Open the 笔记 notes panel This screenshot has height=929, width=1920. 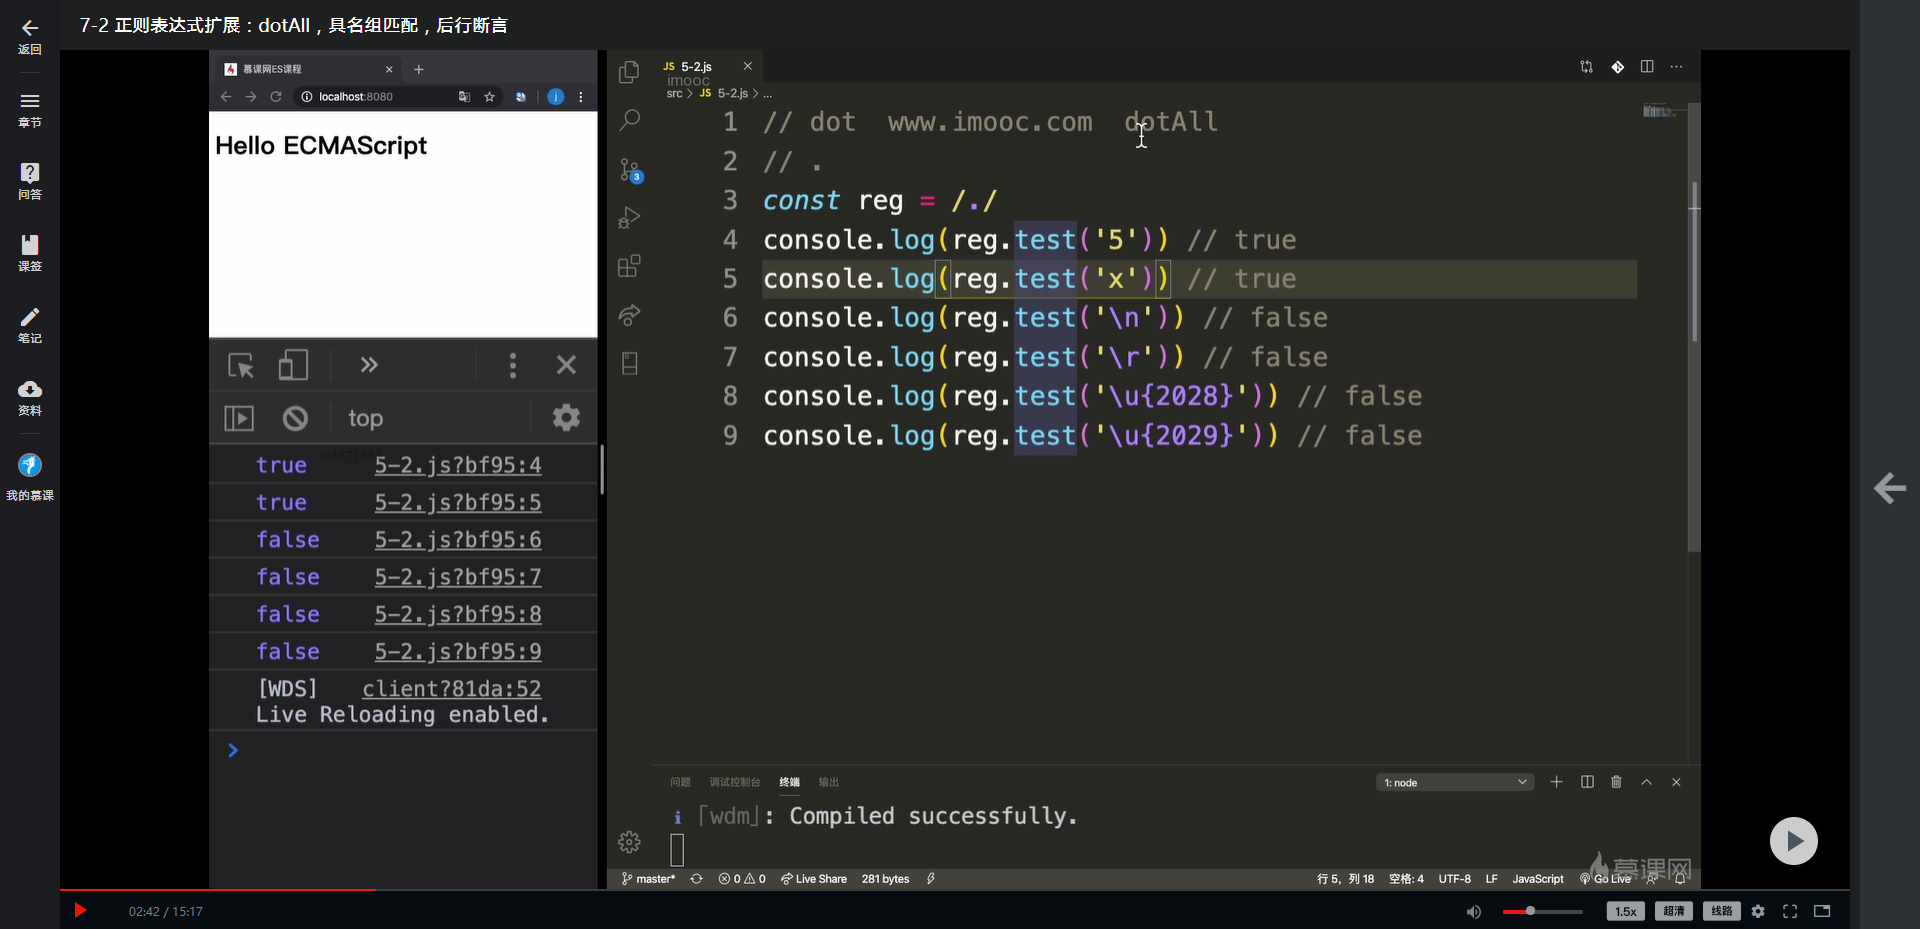click(30, 325)
